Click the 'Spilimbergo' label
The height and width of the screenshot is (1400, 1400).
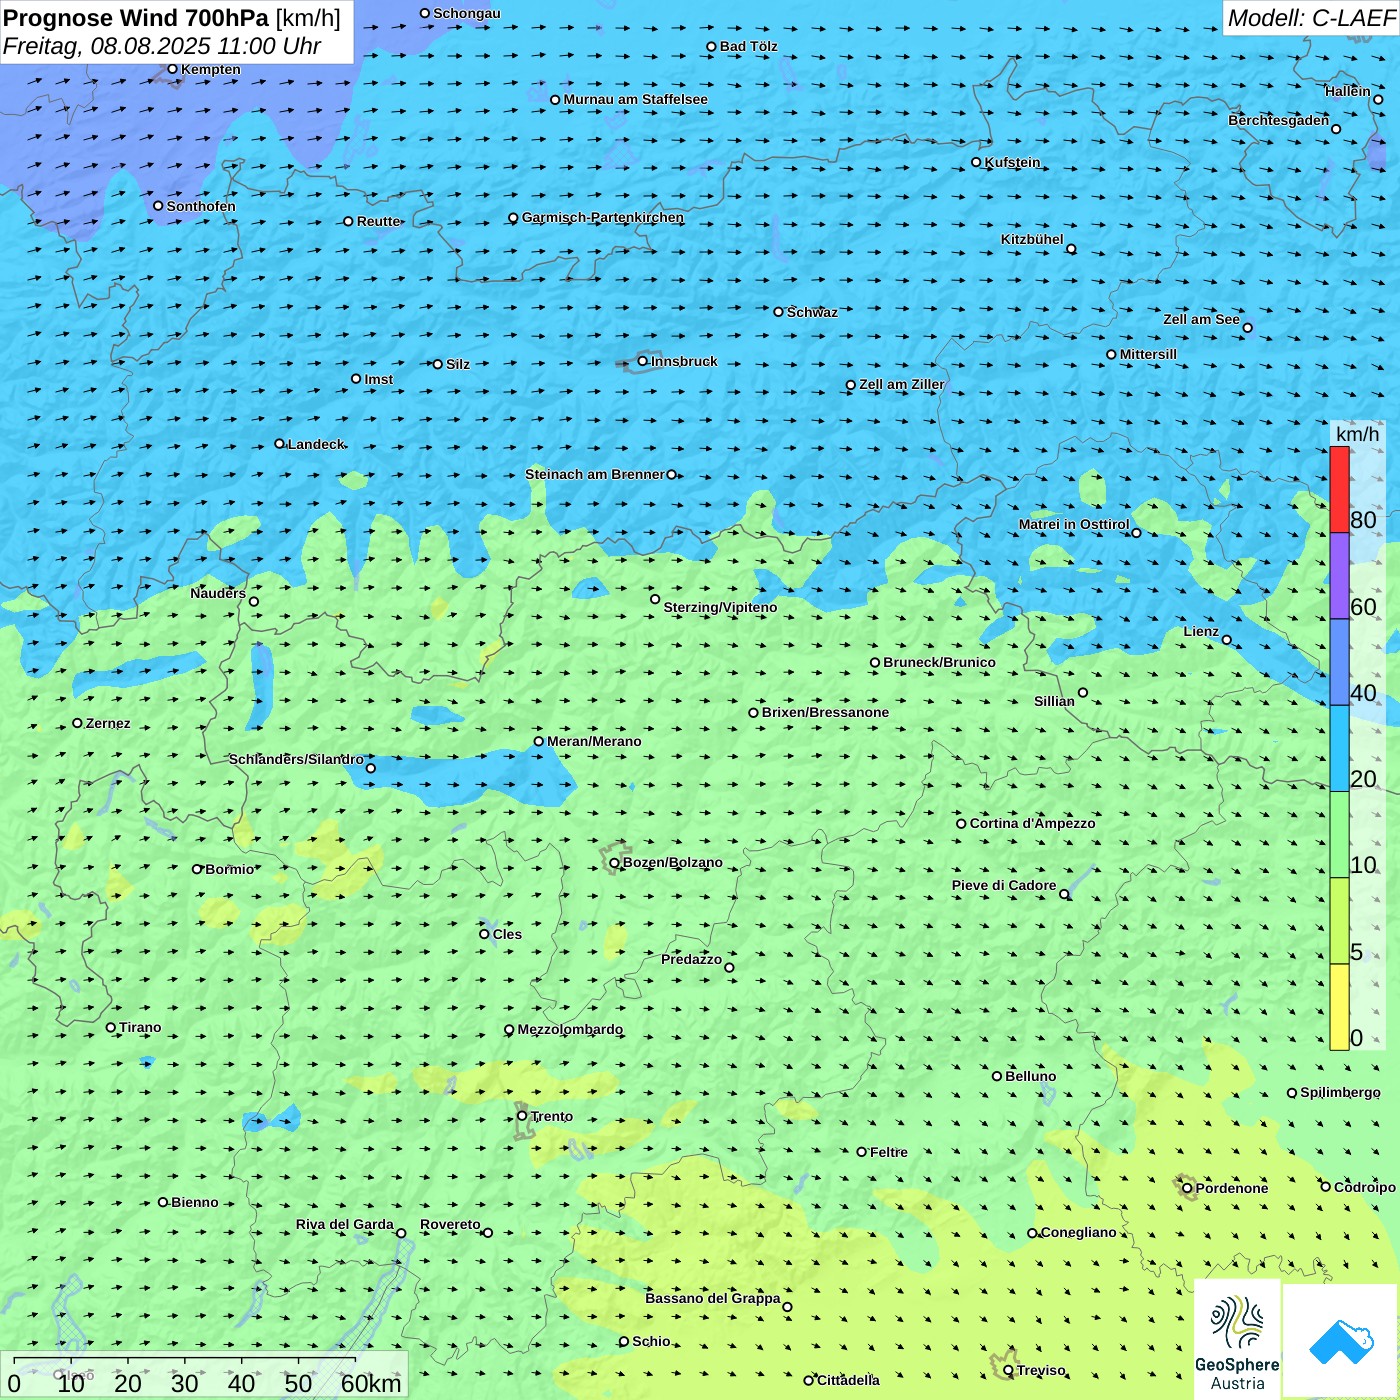tap(1341, 1092)
